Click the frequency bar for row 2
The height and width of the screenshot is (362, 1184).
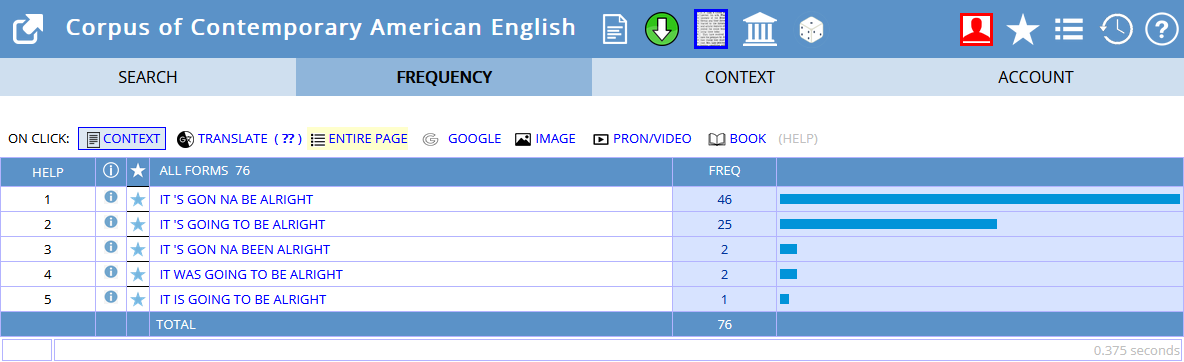coord(888,224)
